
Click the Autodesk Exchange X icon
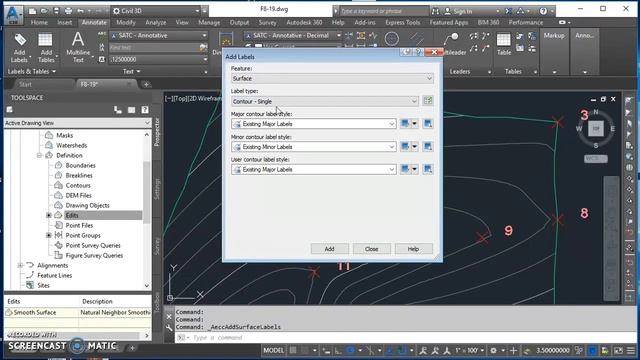[509, 11]
